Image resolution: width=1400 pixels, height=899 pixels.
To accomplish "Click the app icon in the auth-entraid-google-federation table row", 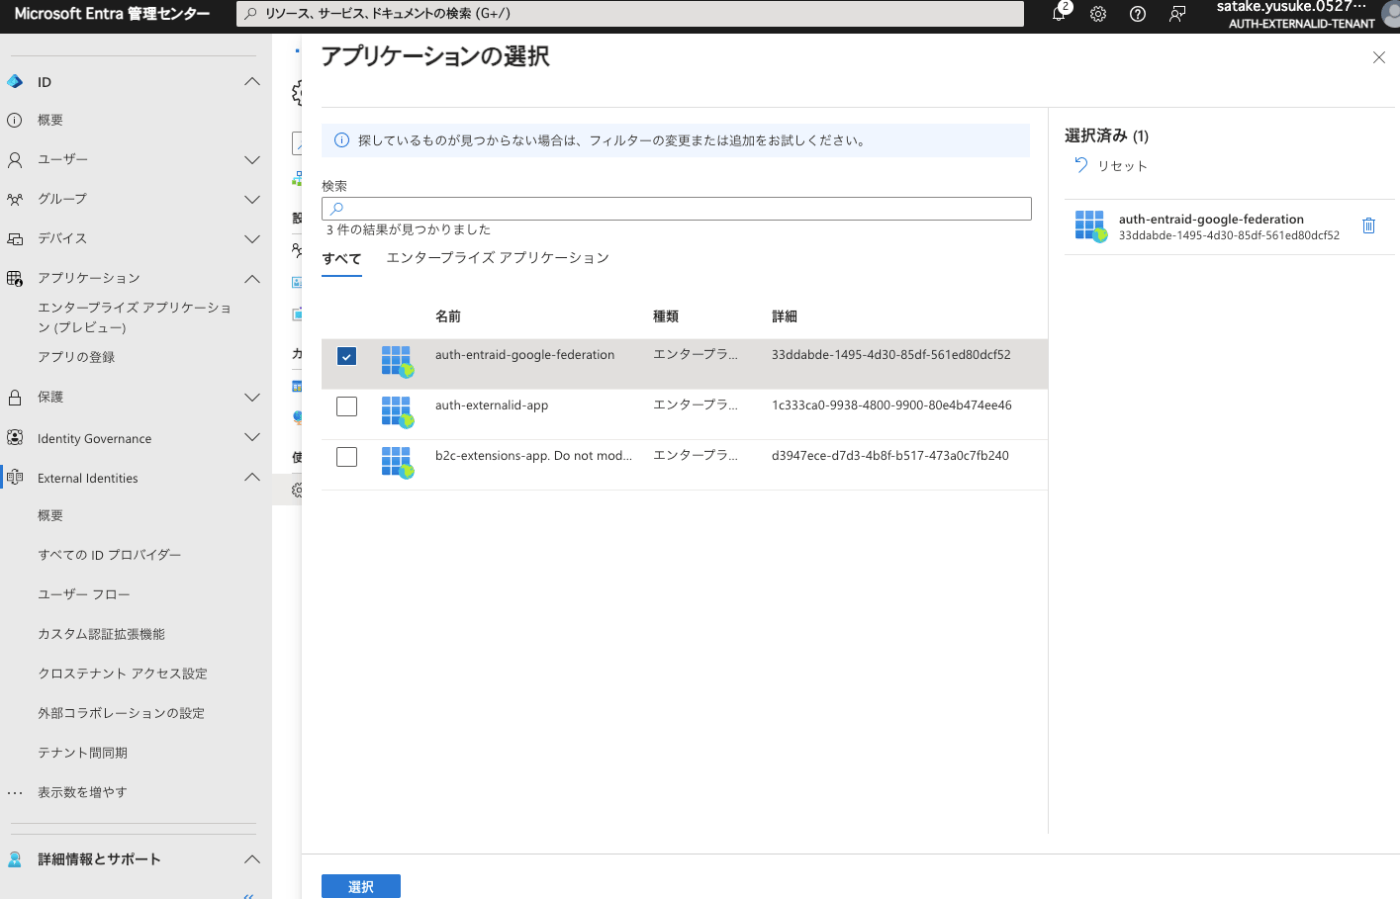I will click(x=397, y=361).
